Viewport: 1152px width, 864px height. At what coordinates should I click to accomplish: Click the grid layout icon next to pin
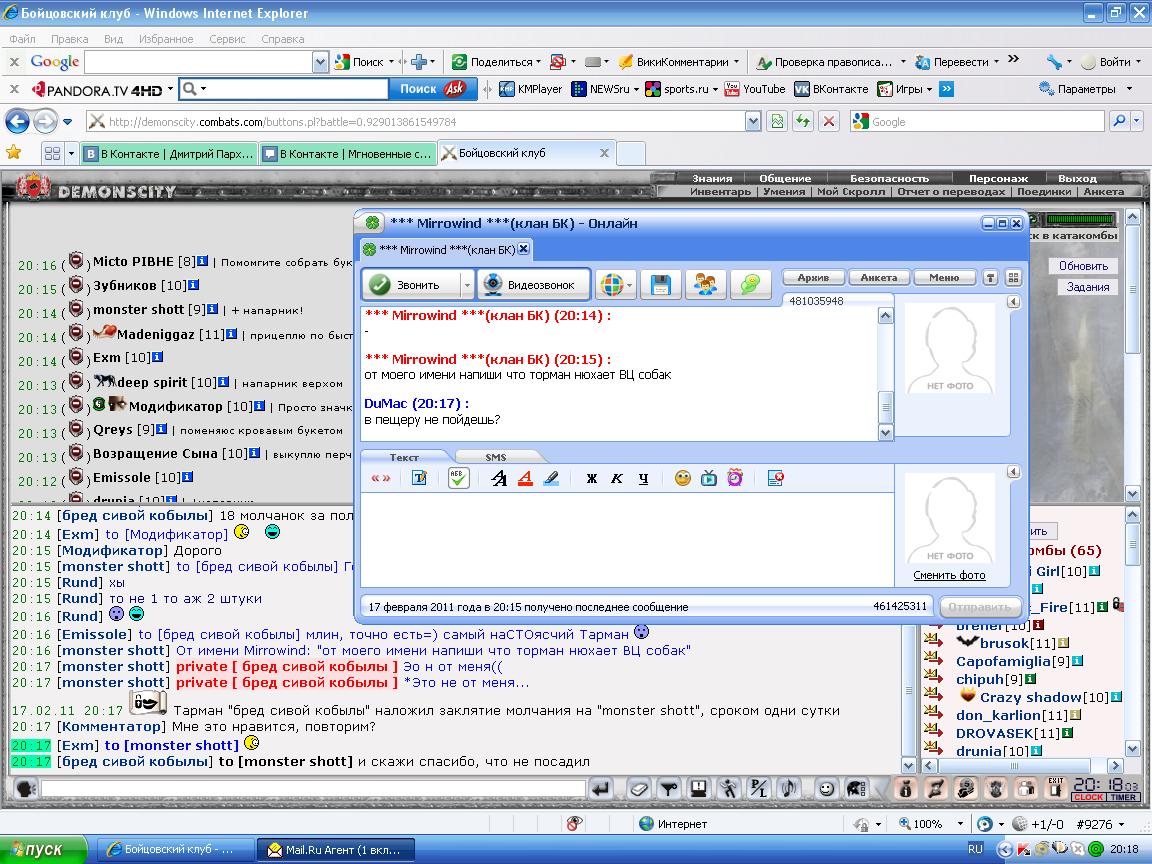pos(1013,277)
